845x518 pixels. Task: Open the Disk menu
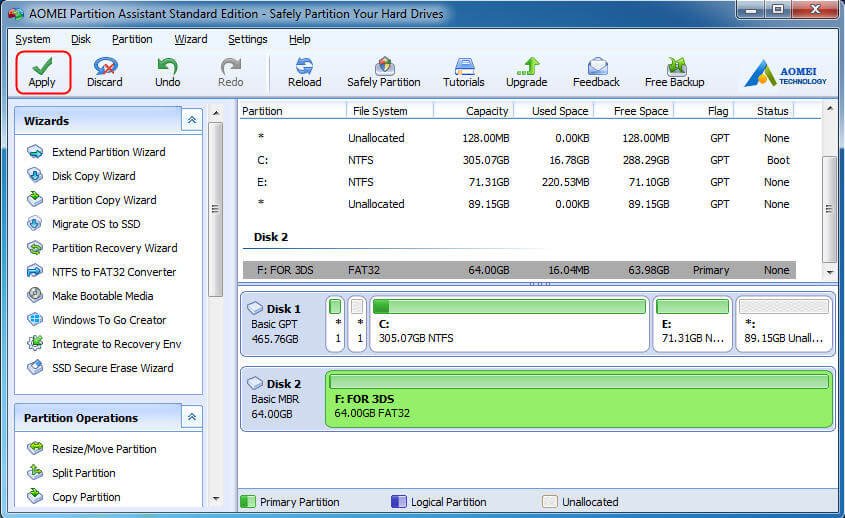(x=81, y=39)
